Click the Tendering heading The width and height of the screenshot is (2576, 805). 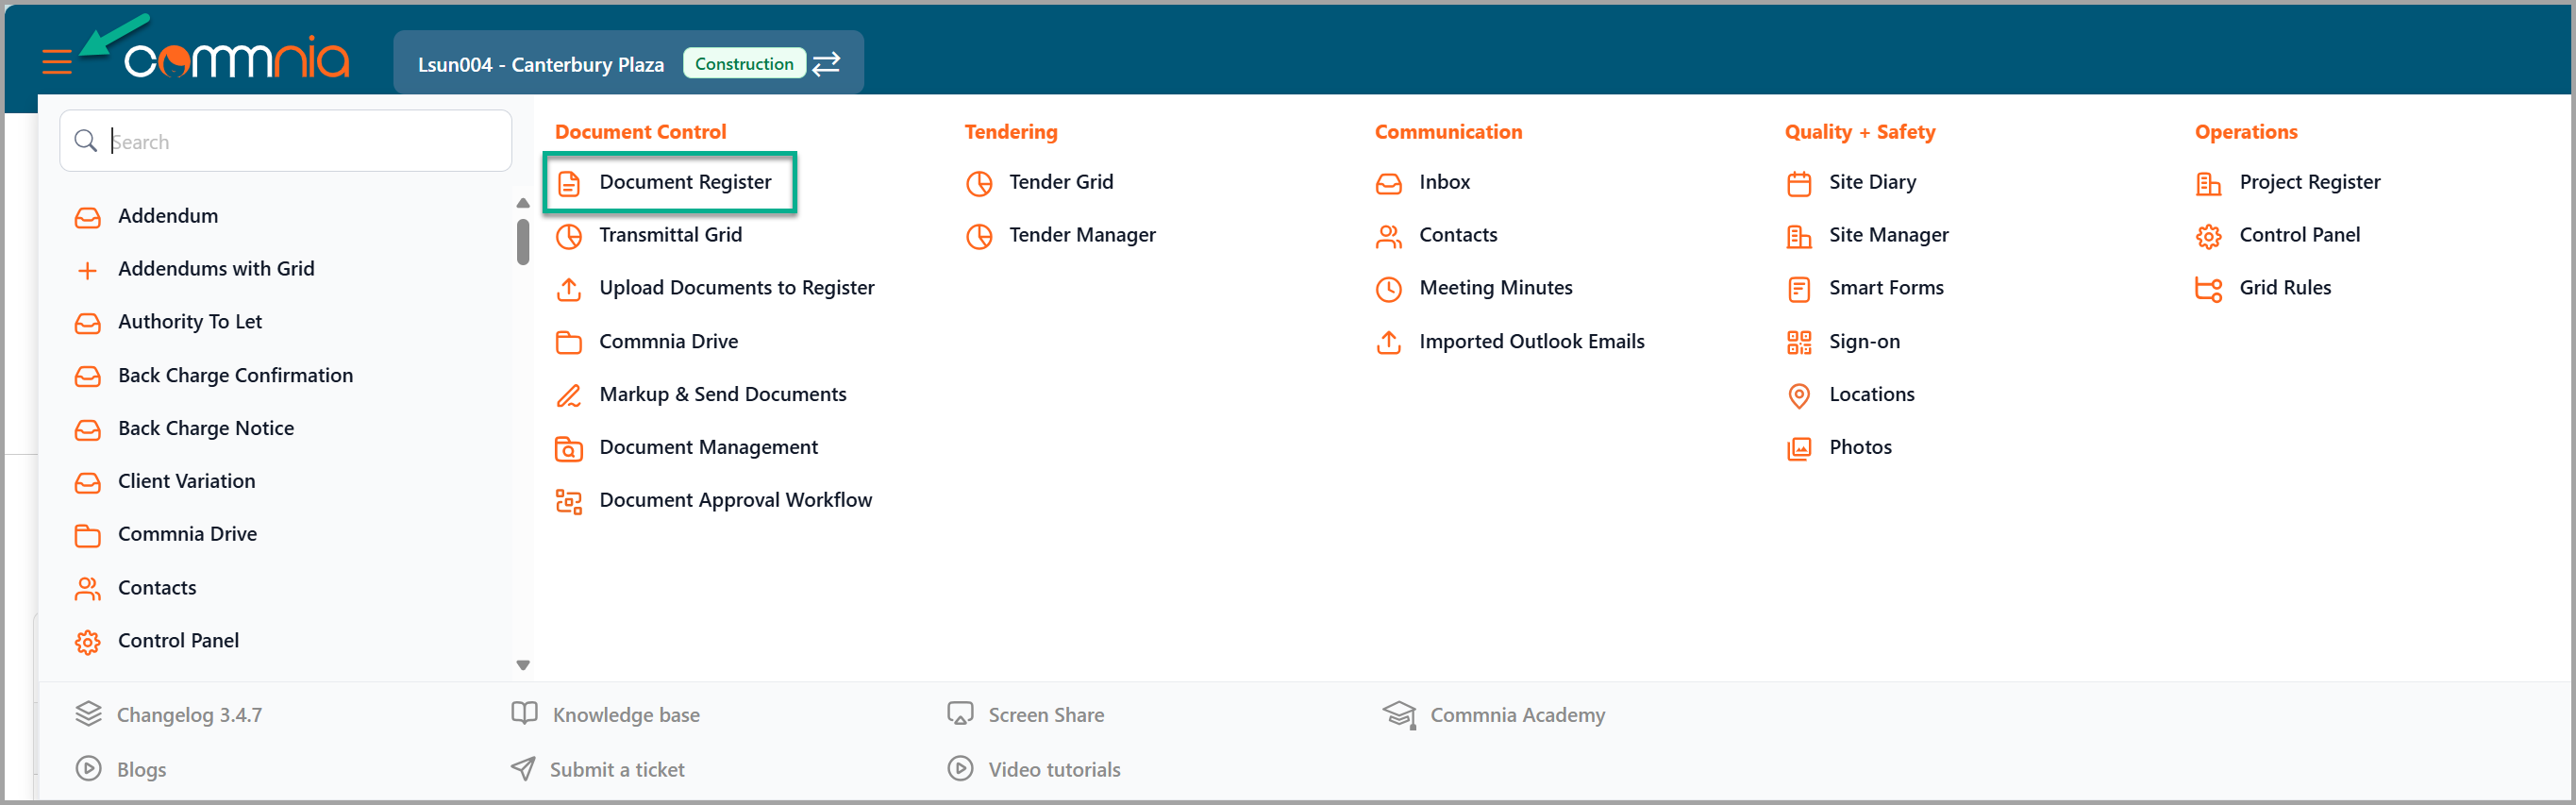tap(1011, 132)
